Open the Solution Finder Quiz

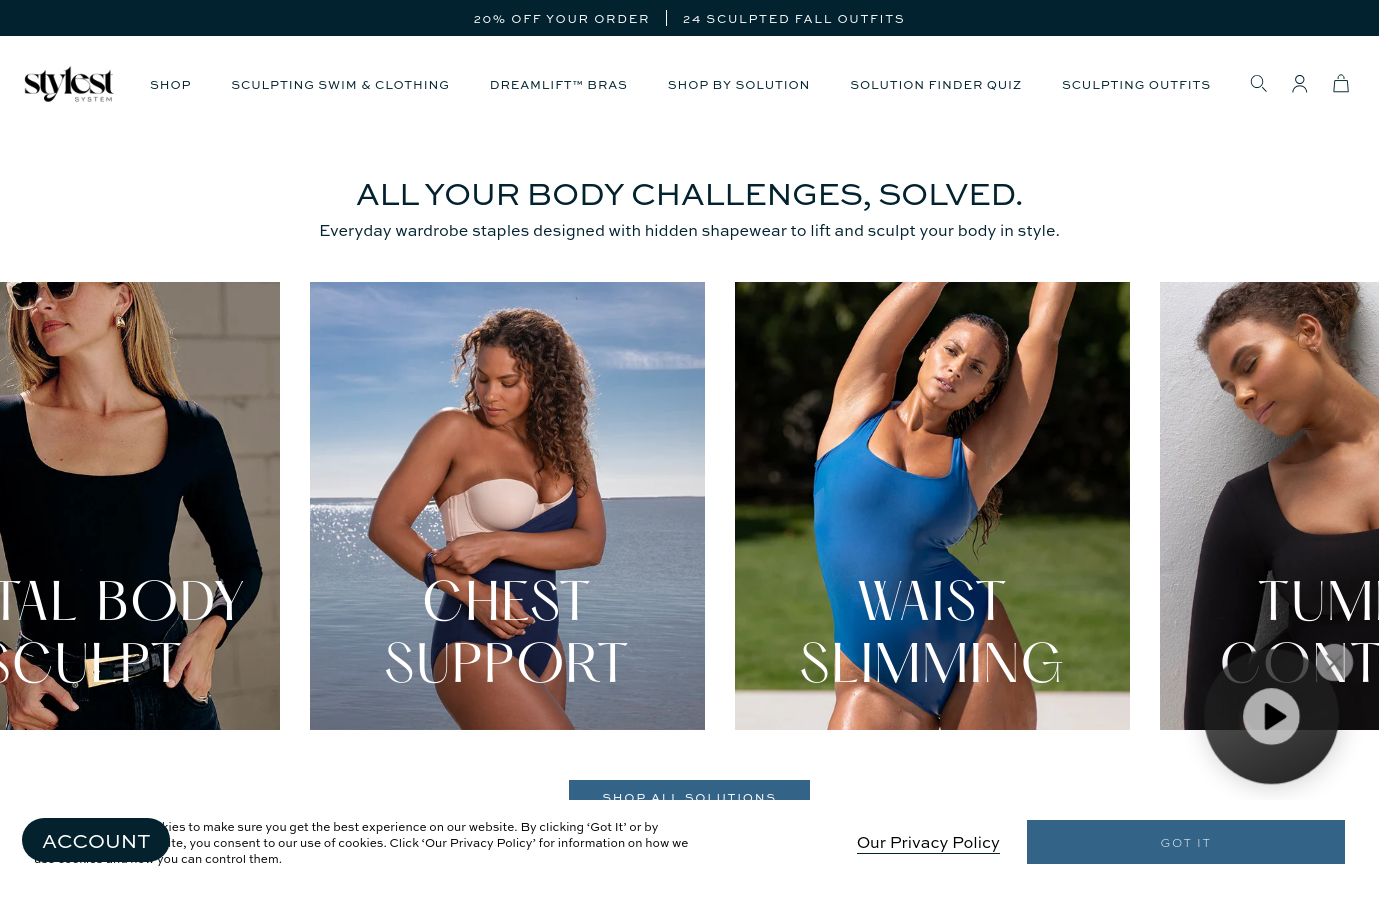click(x=936, y=85)
